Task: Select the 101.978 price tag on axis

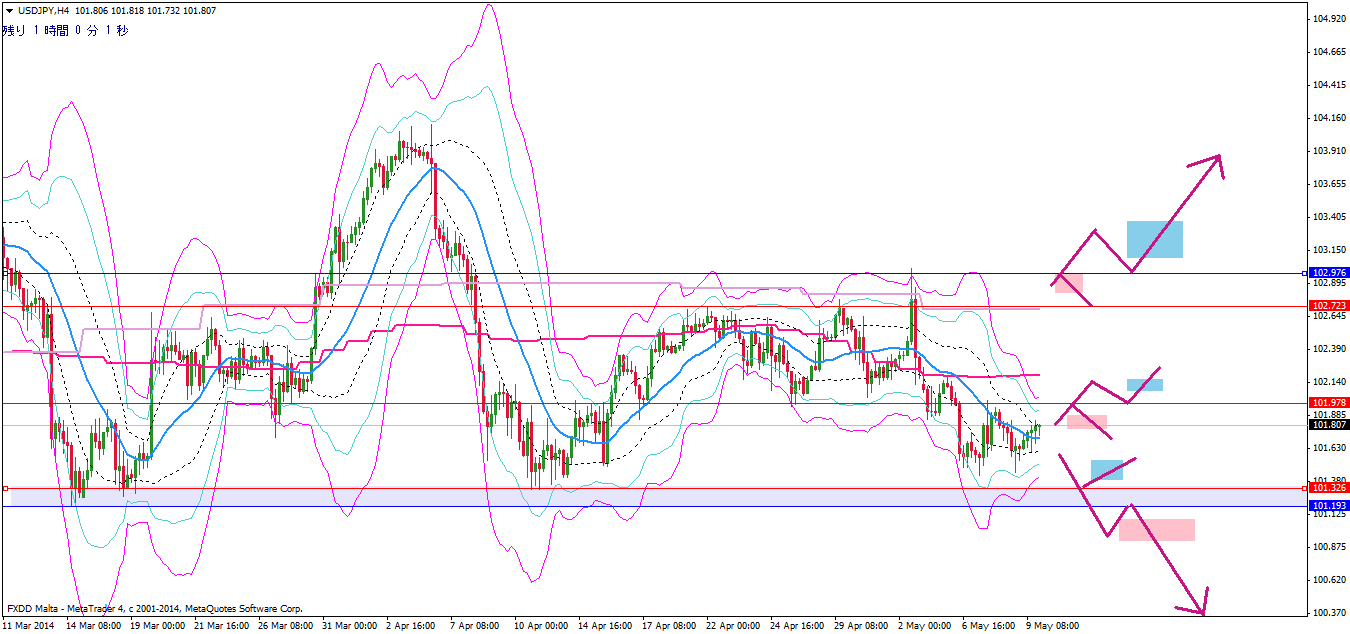Action: (x=1329, y=403)
